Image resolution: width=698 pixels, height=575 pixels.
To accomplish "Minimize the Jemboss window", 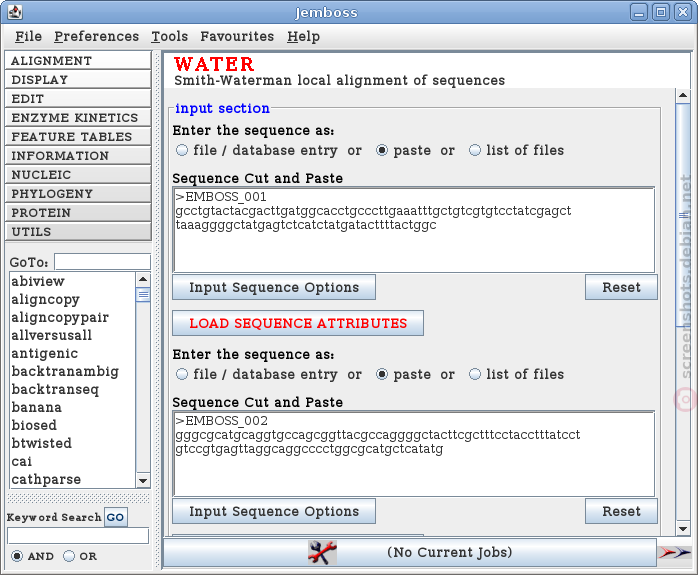I will click(639, 12).
